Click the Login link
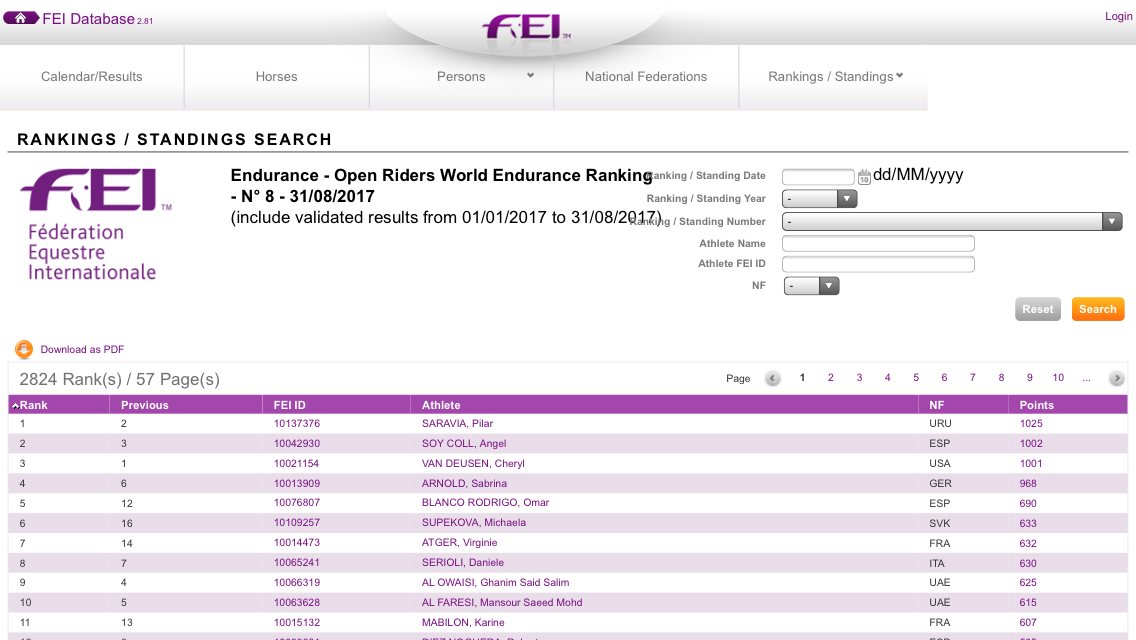This screenshot has height=640, width=1136. point(1118,17)
